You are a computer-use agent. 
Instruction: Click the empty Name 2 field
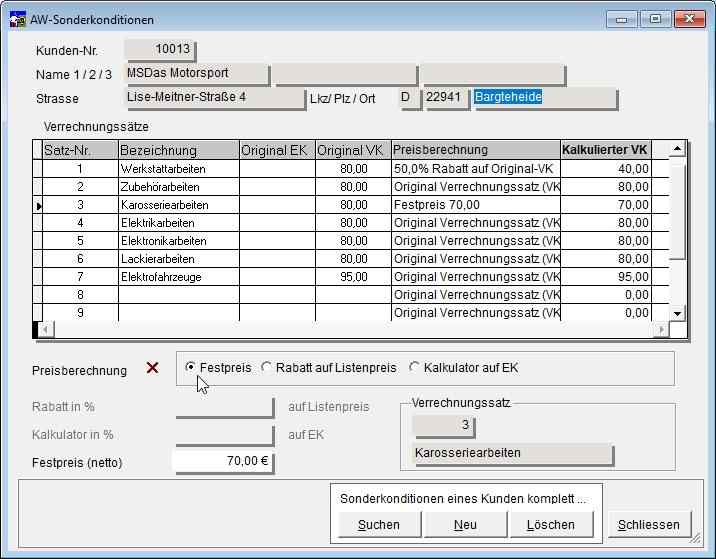[345, 74]
